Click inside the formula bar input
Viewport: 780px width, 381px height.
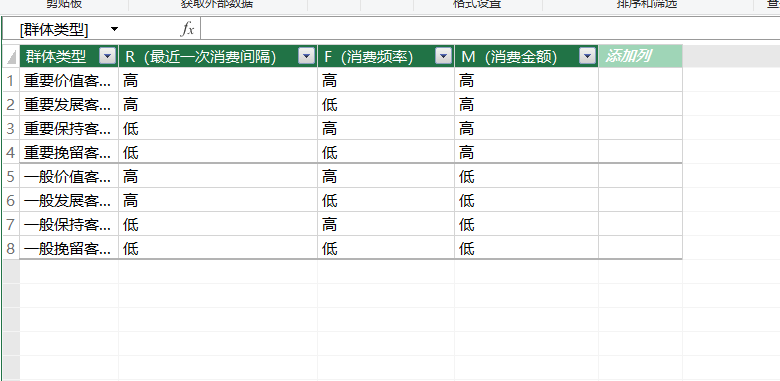tap(490, 29)
